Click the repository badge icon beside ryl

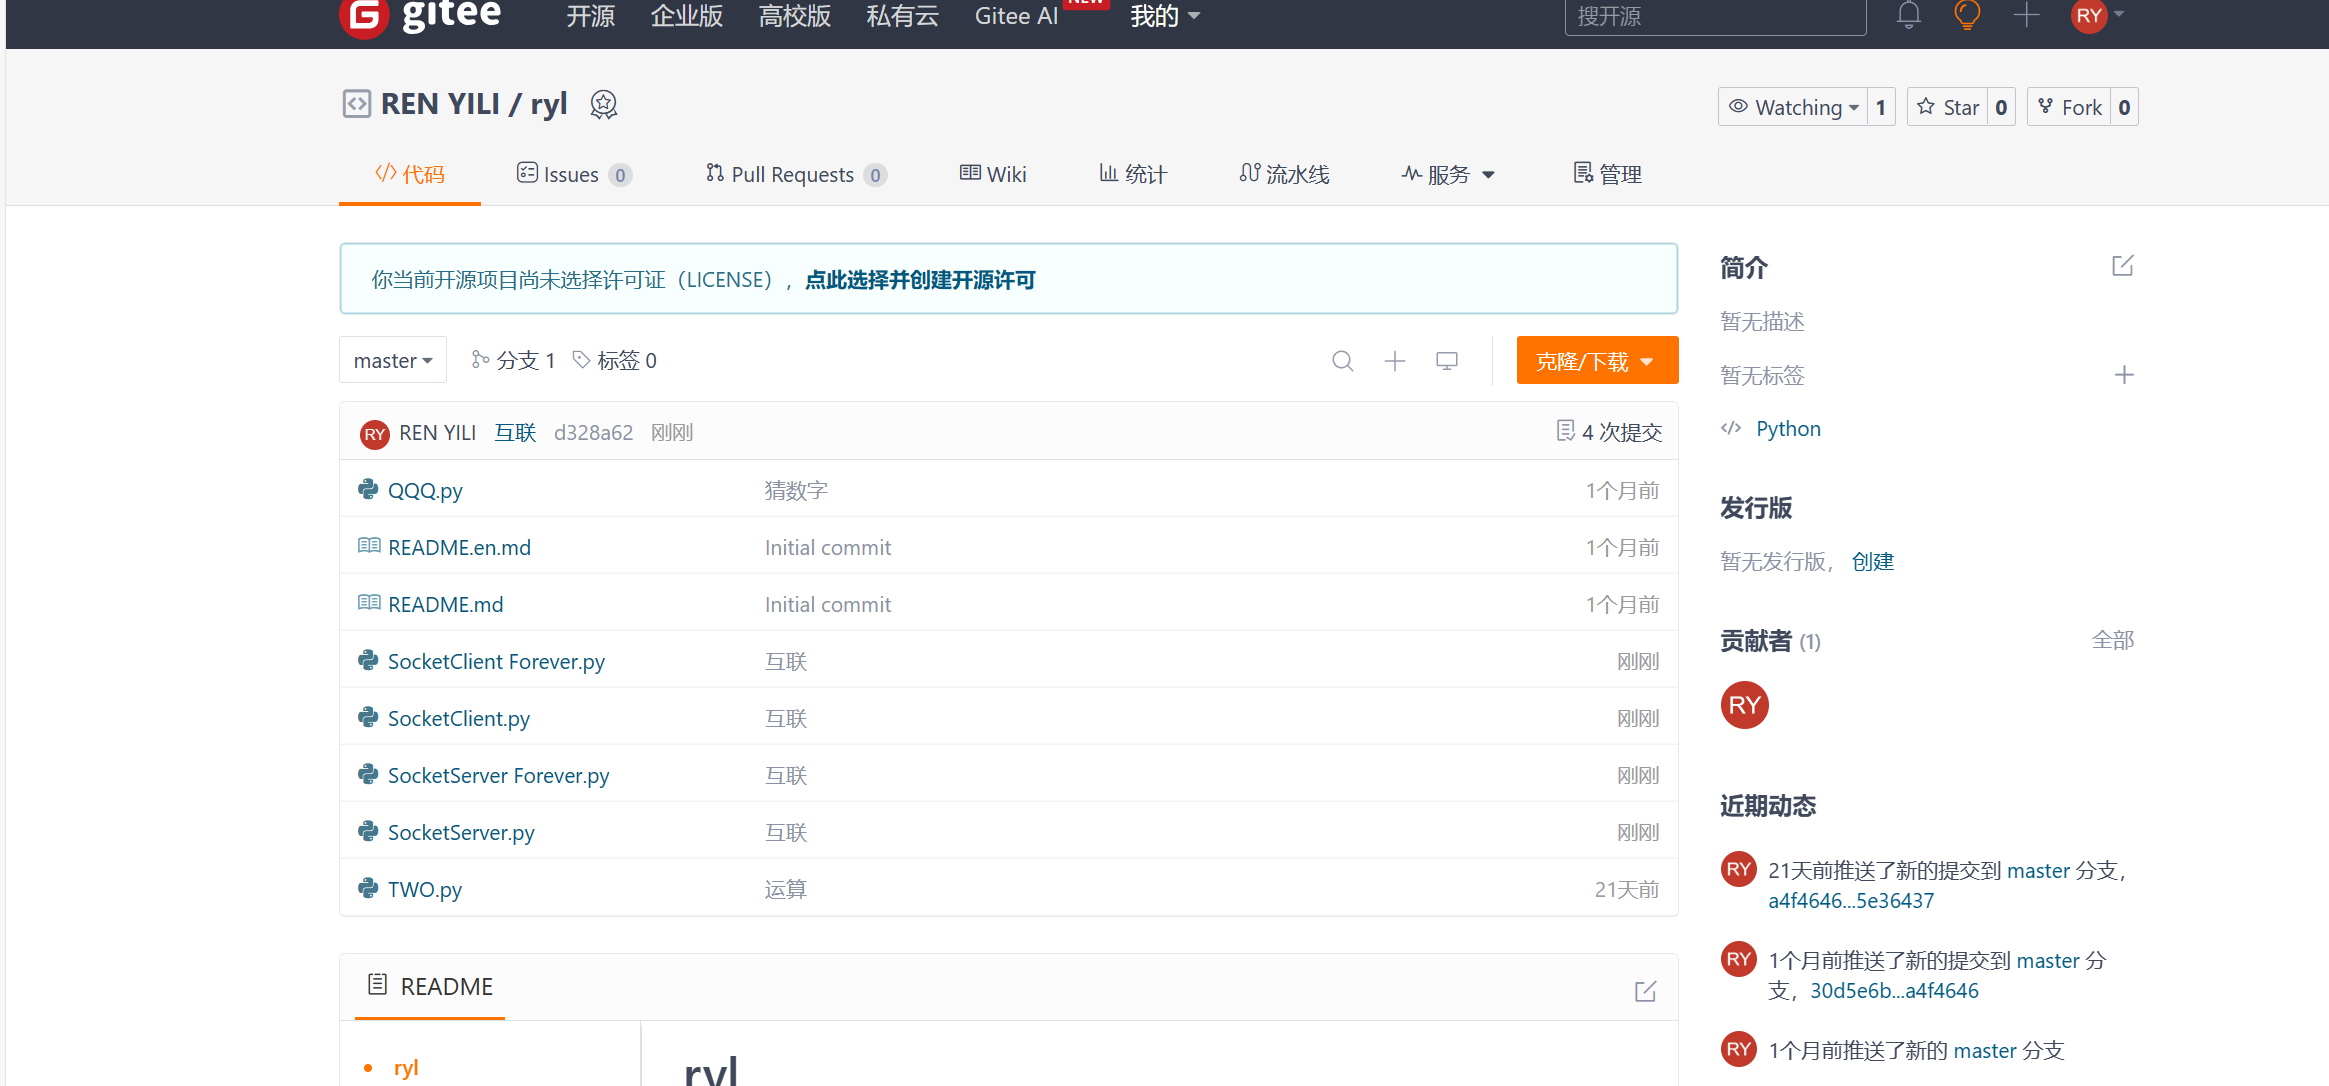coord(603,104)
